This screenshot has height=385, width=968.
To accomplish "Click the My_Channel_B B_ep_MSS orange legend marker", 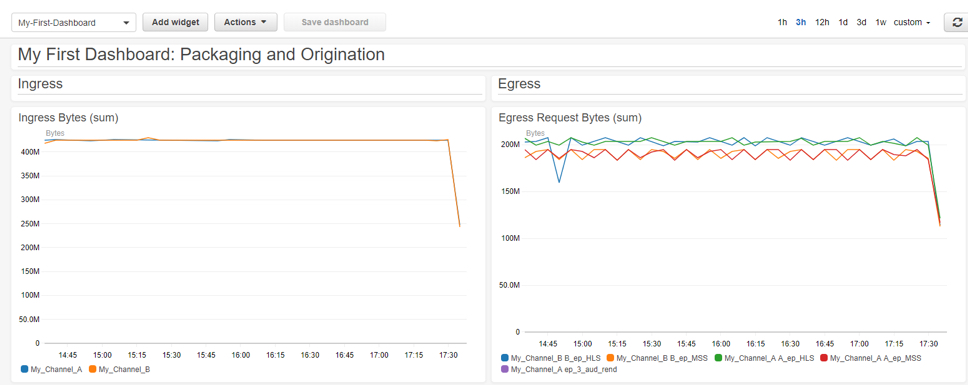I will click(611, 358).
